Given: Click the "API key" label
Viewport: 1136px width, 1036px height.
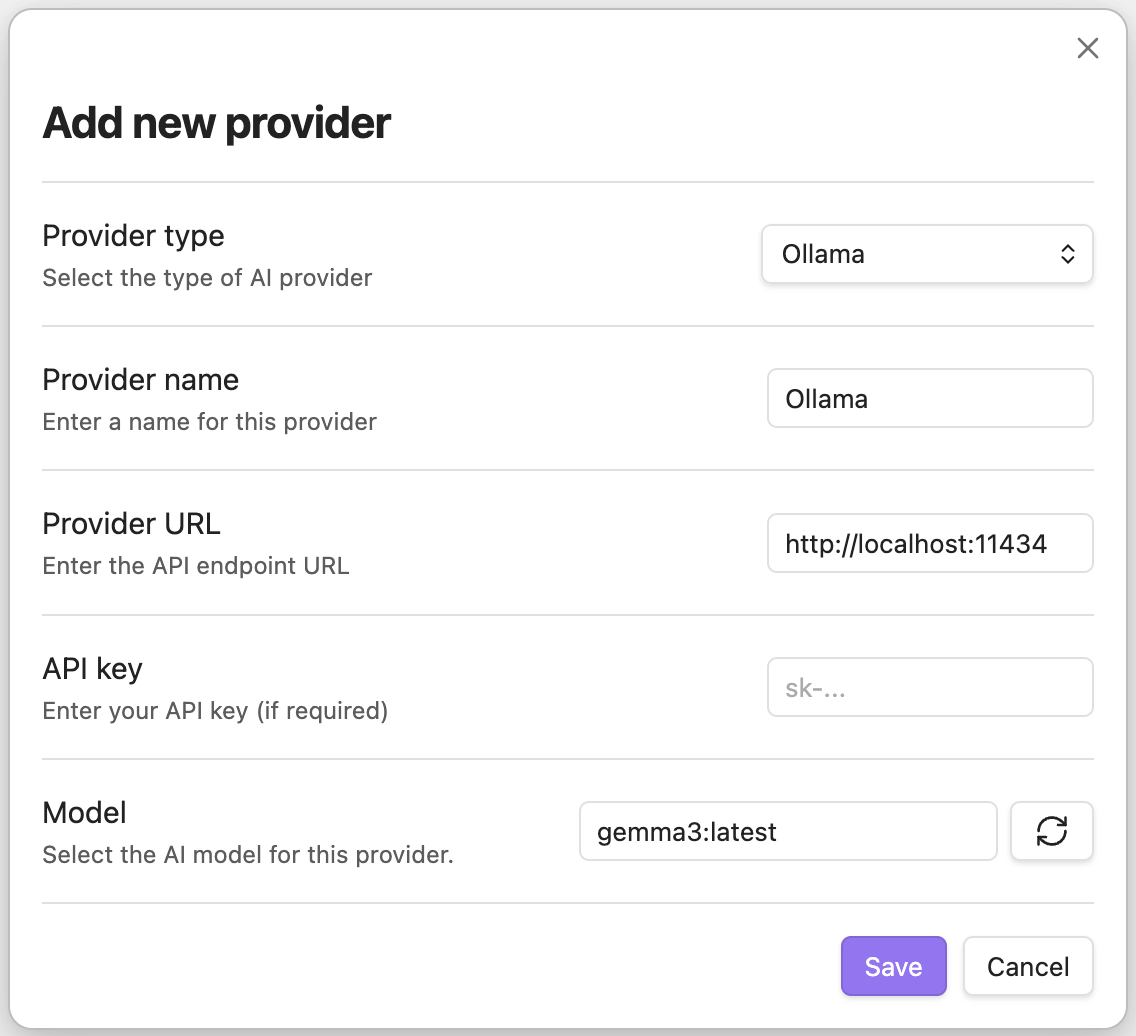Looking at the screenshot, I should [x=92, y=668].
